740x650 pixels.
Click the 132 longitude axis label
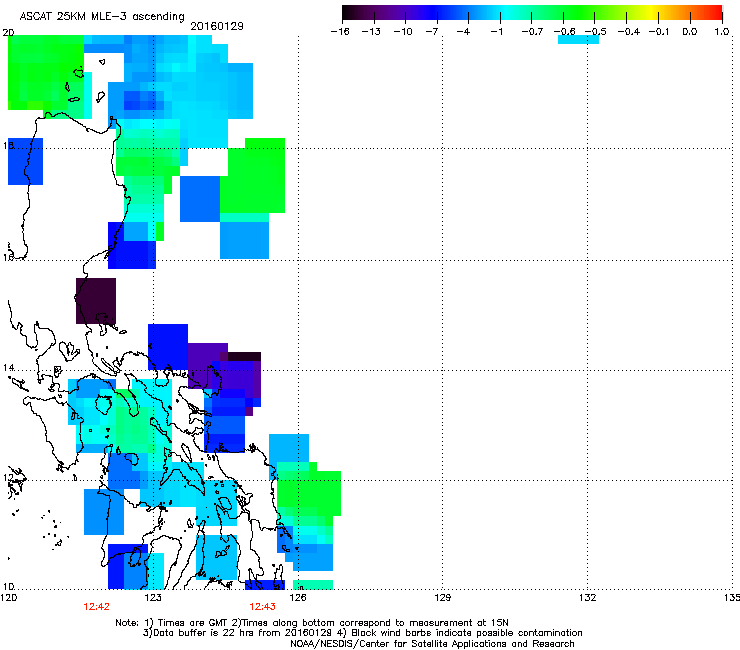point(587,598)
